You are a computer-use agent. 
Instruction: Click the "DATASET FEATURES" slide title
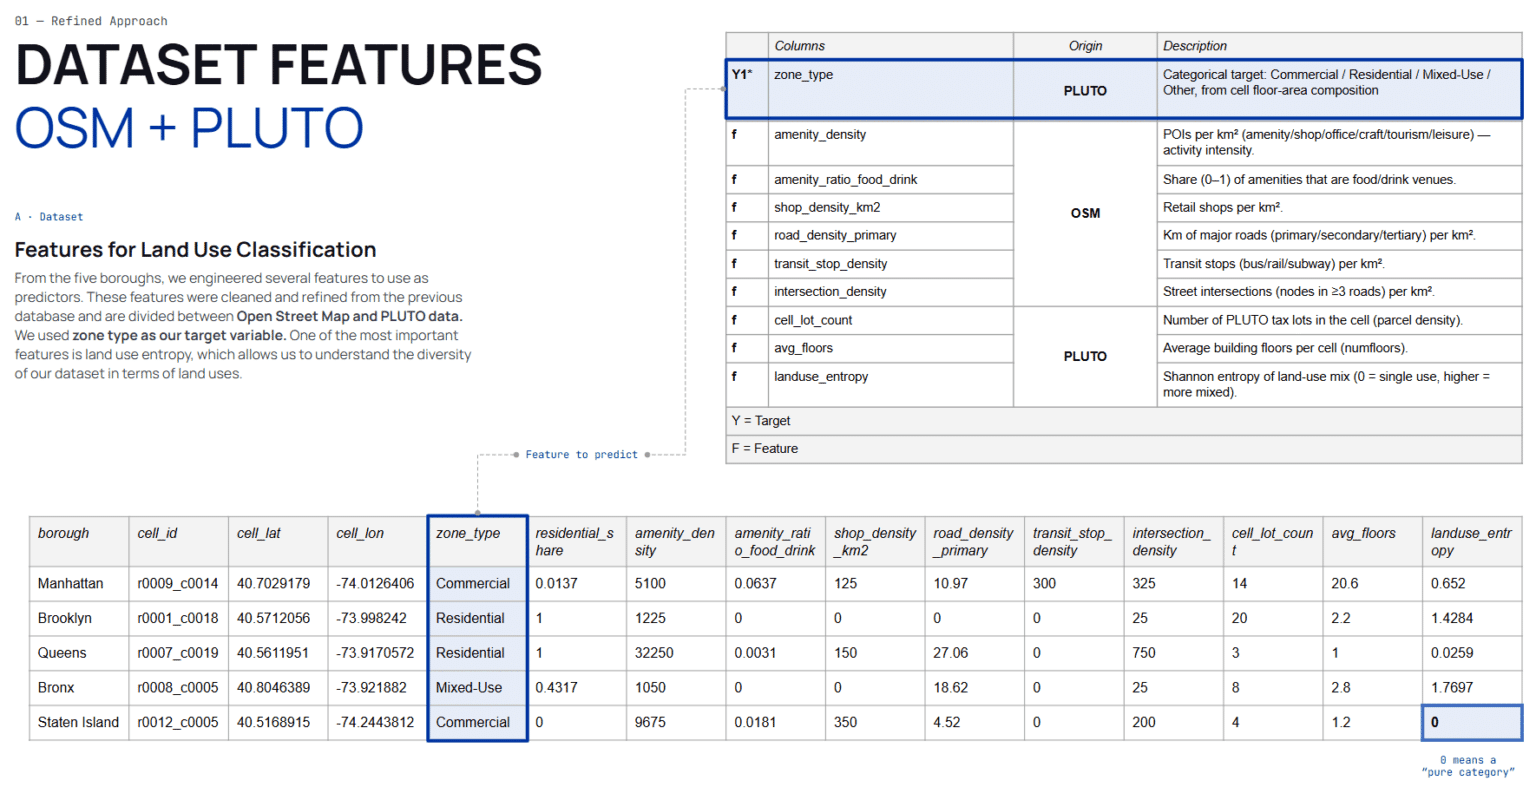click(278, 65)
